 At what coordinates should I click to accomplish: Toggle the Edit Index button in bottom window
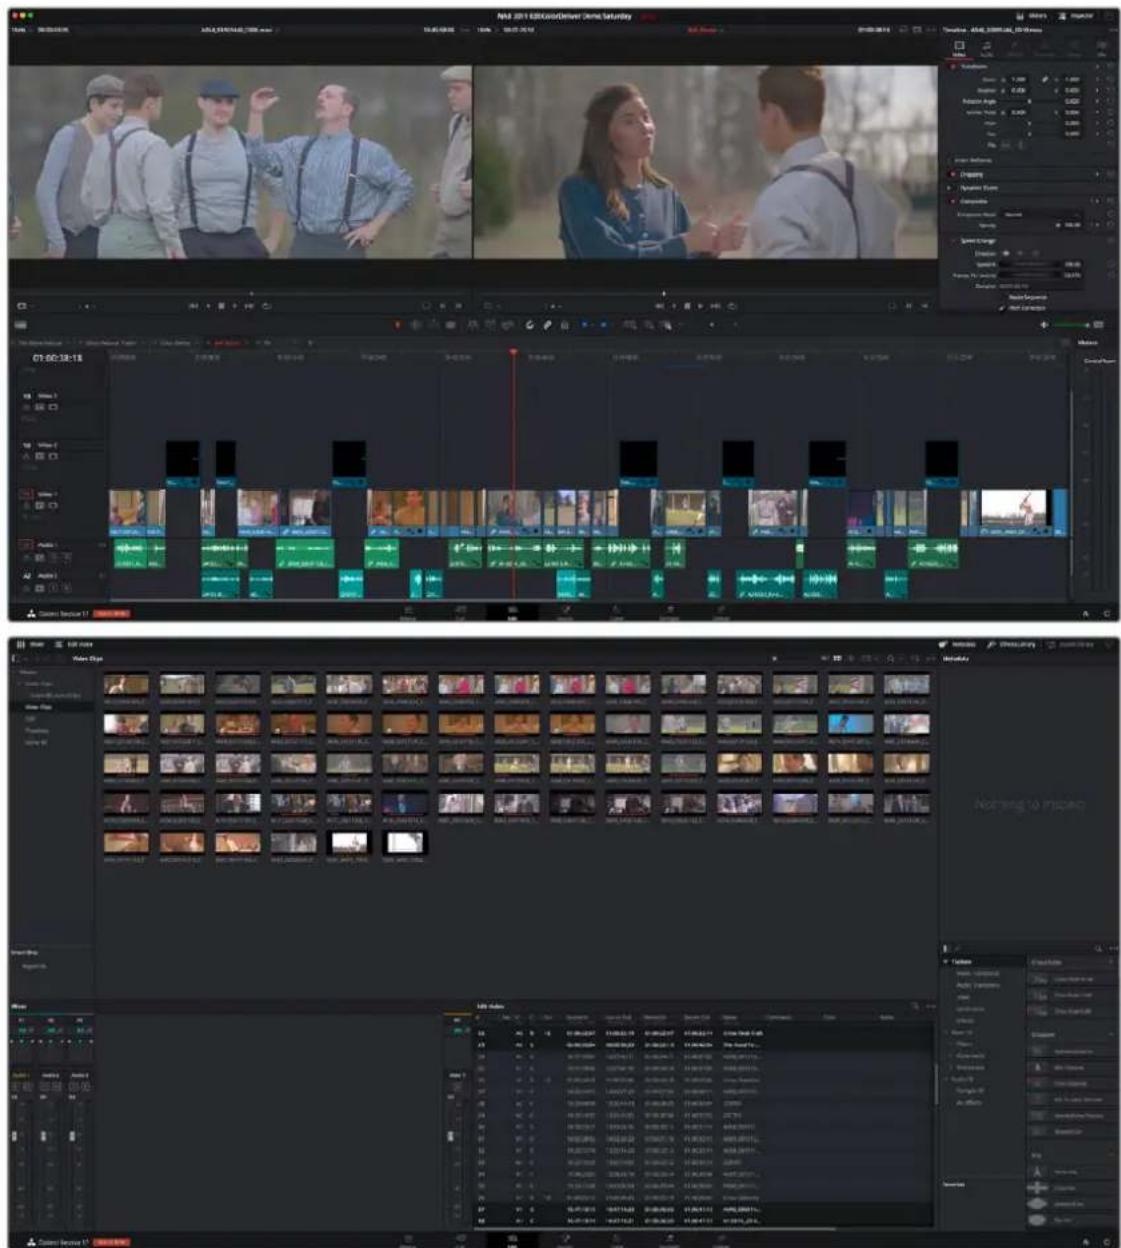(73, 644)
